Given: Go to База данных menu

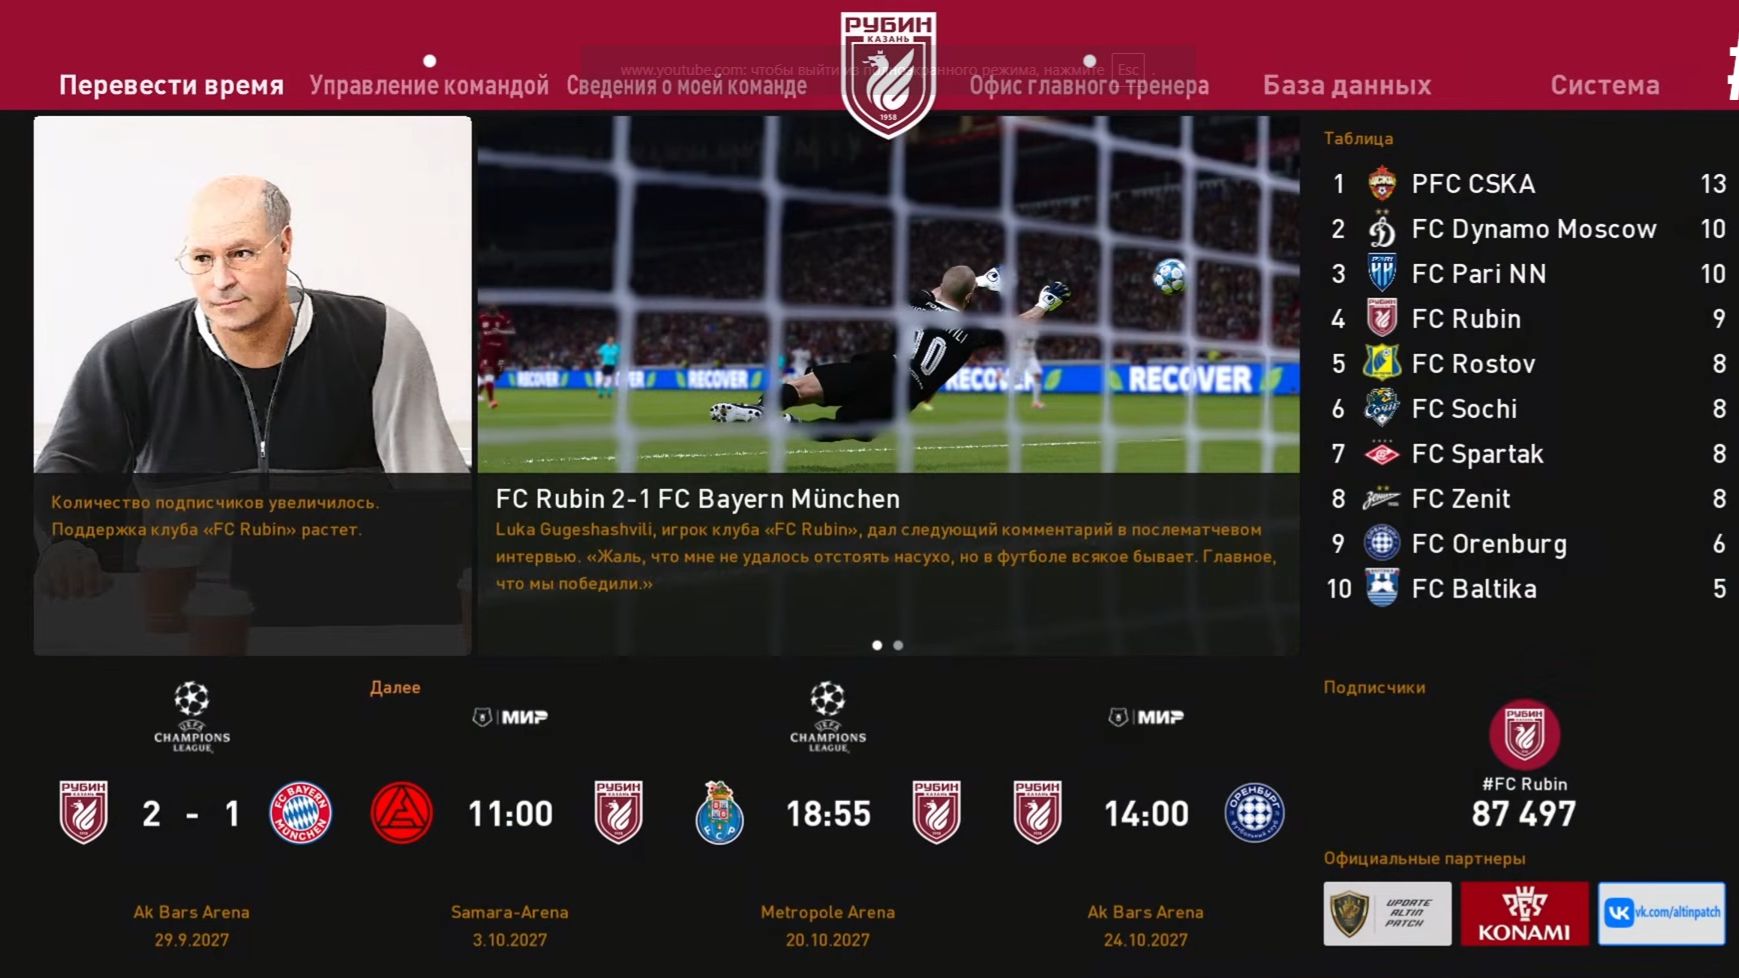Looking at the screenshot, I should tap(1347, 85).
